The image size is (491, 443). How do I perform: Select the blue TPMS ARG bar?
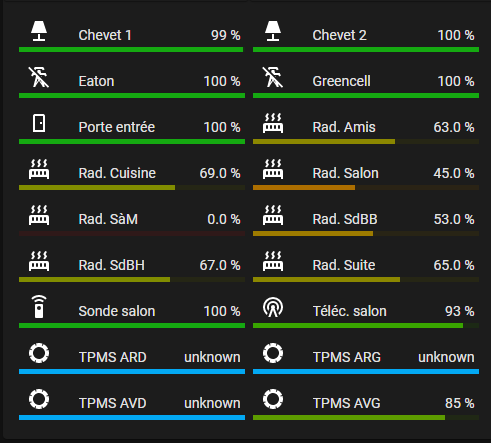coord(366,371)
